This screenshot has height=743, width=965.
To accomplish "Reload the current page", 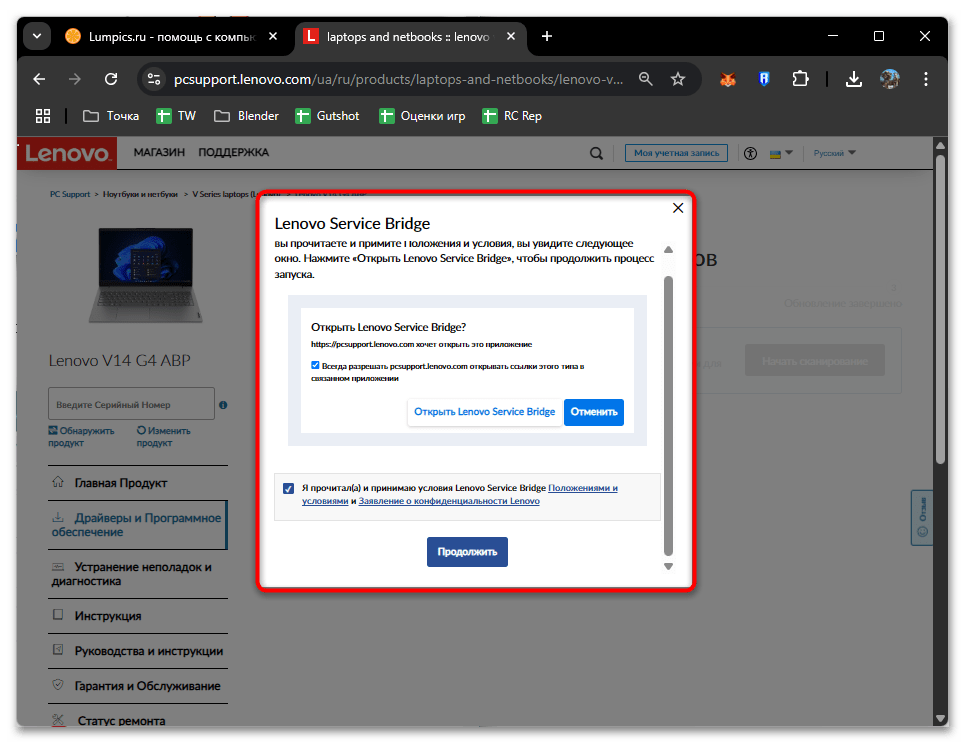I will click(111, 79).
